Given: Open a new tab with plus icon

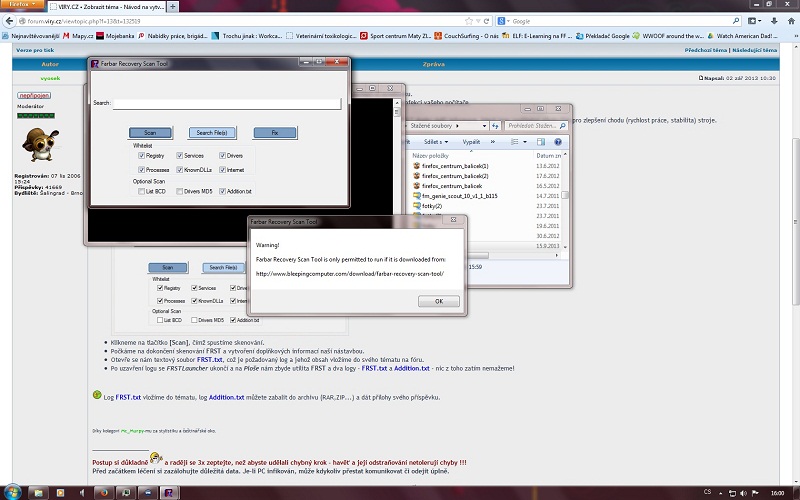Looking at the screenshot, I should point(172,6).
